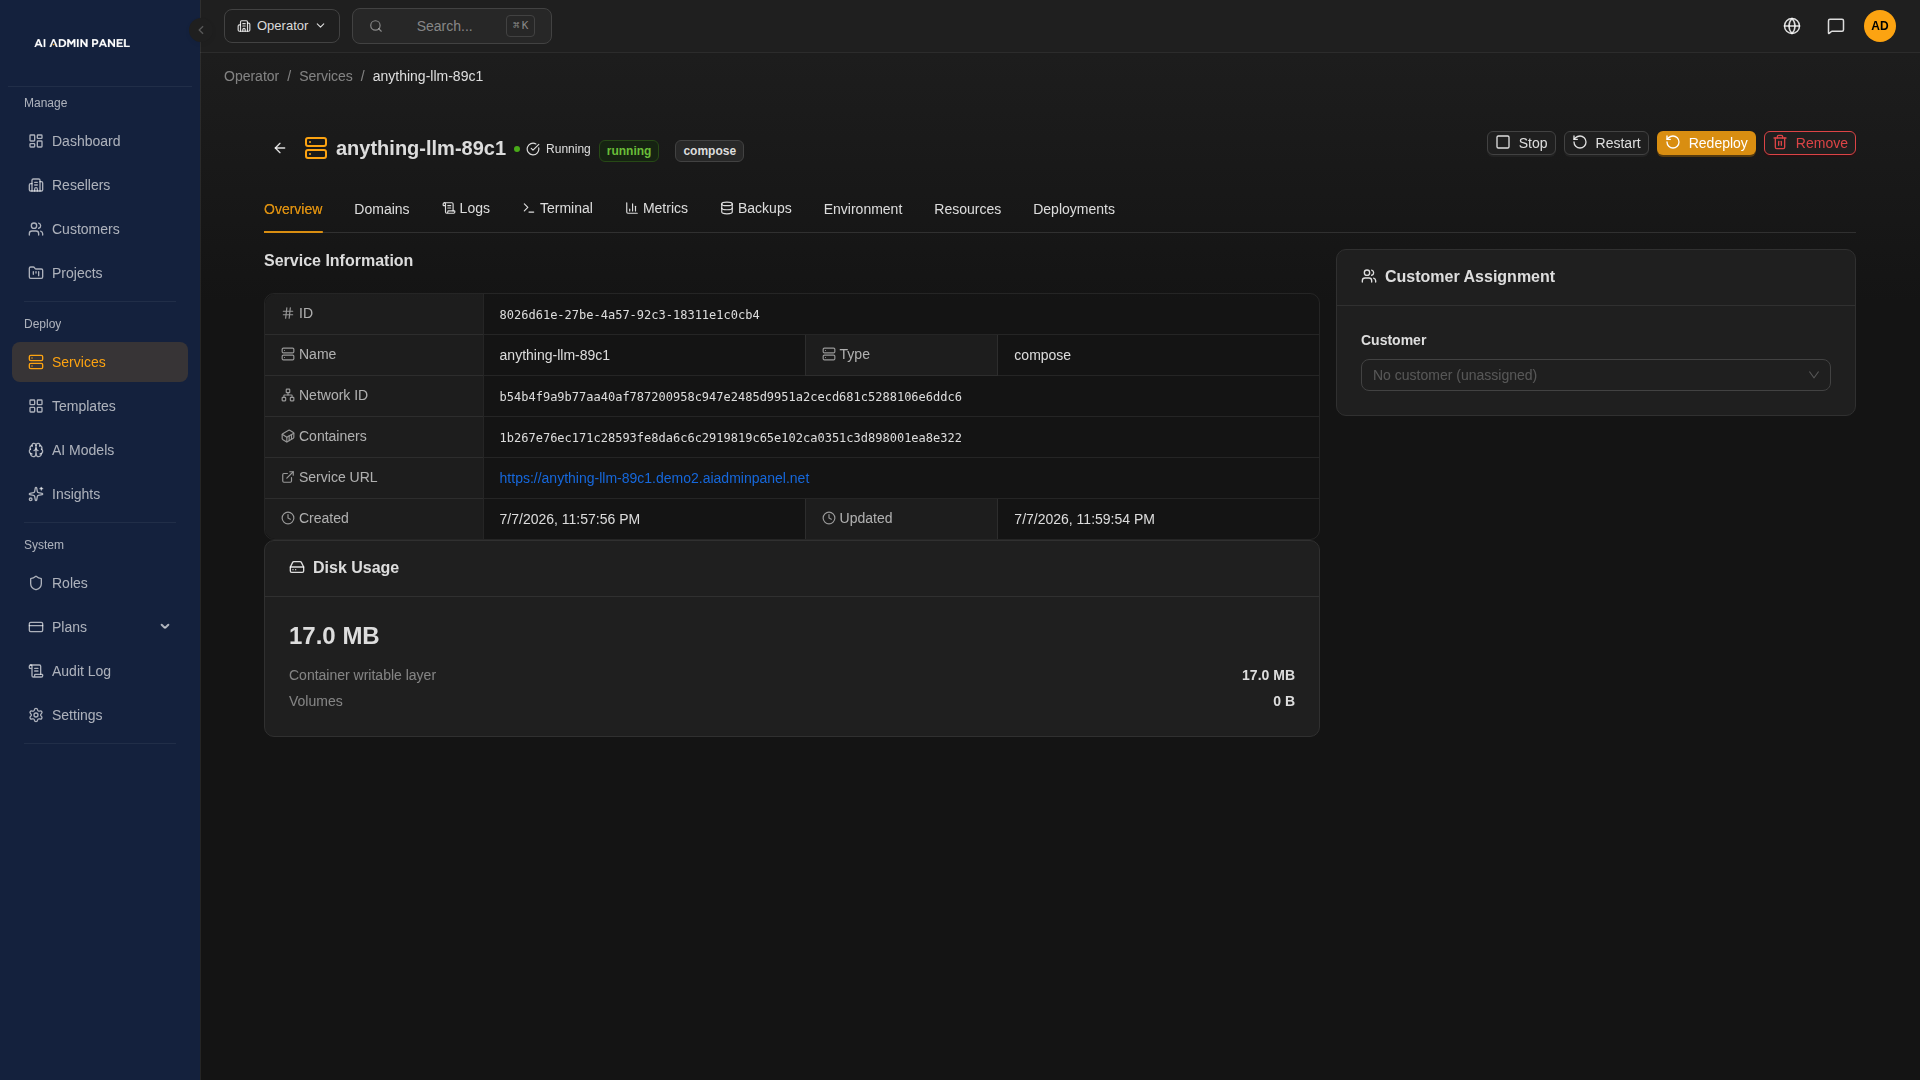Click the Templates icon in the sidebar
The image size is (1920, 1080).
[x=36, y=406]
